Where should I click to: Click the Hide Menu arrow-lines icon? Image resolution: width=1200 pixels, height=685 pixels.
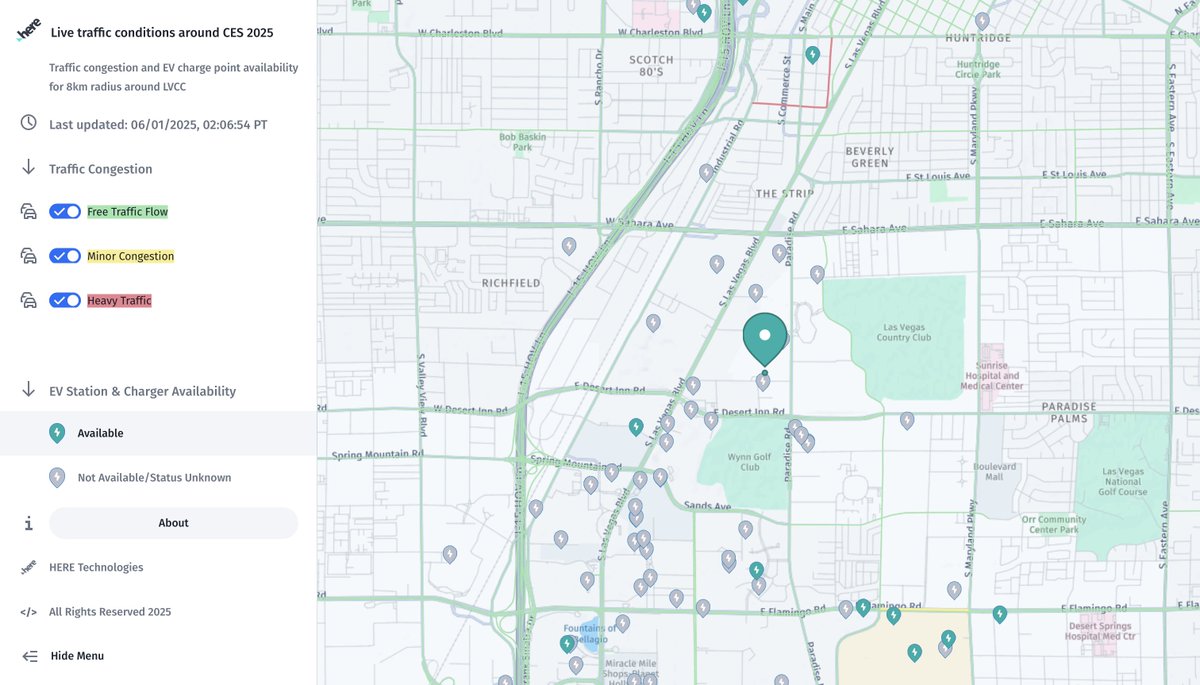tap(30, 656)
